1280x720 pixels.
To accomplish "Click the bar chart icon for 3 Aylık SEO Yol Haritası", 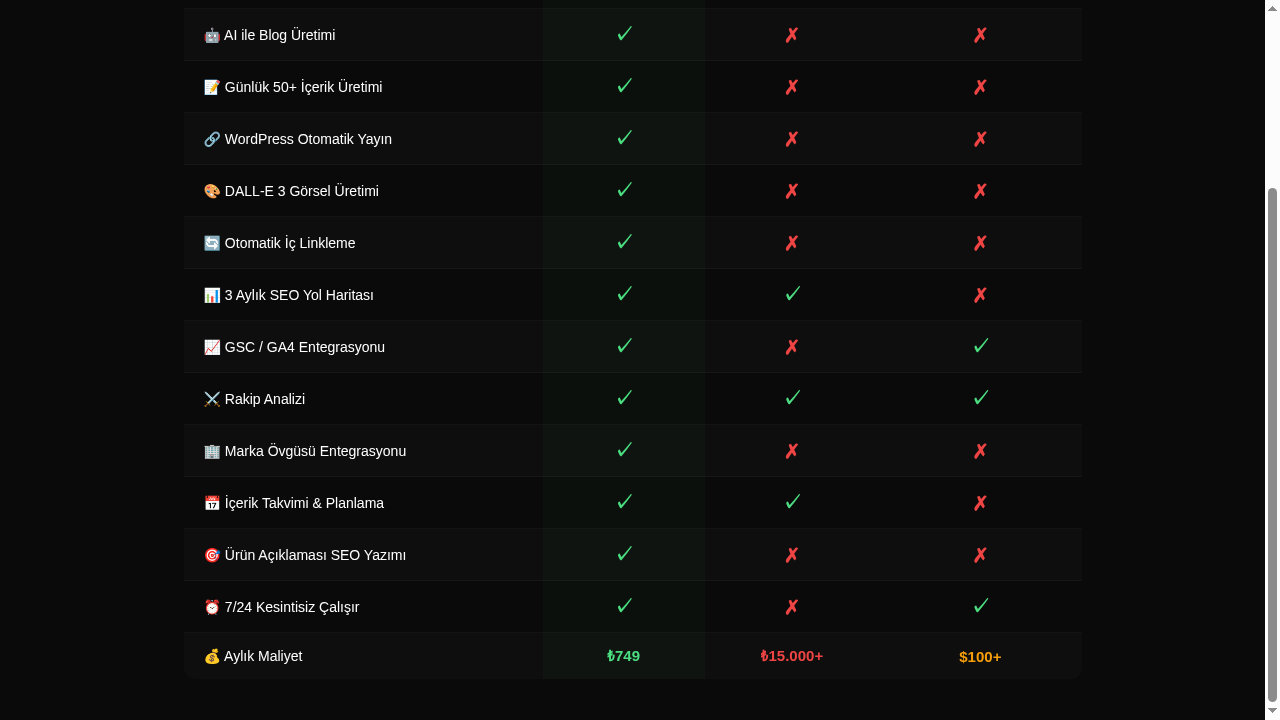I will click(x=212, y=295).
